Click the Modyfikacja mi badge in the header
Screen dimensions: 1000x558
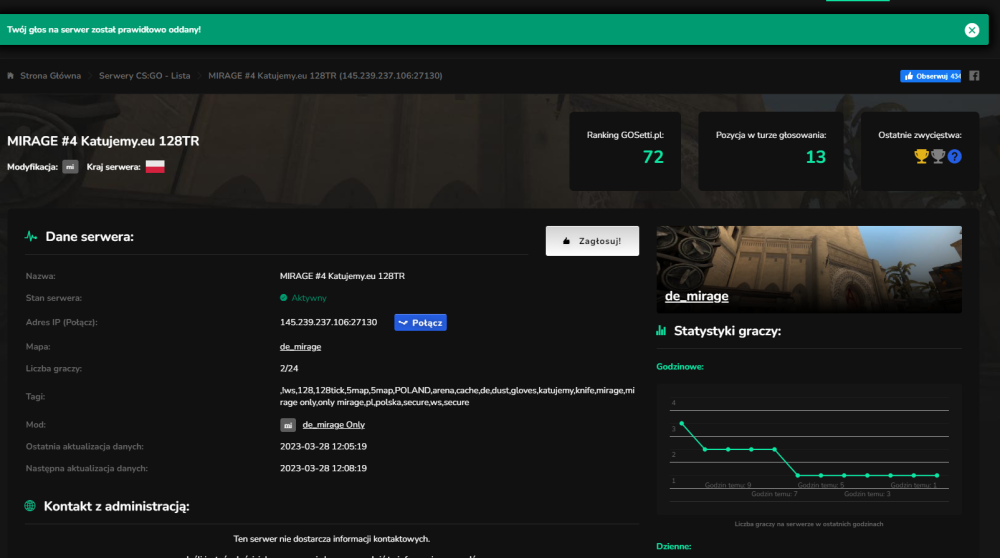(x=70, y=166)
